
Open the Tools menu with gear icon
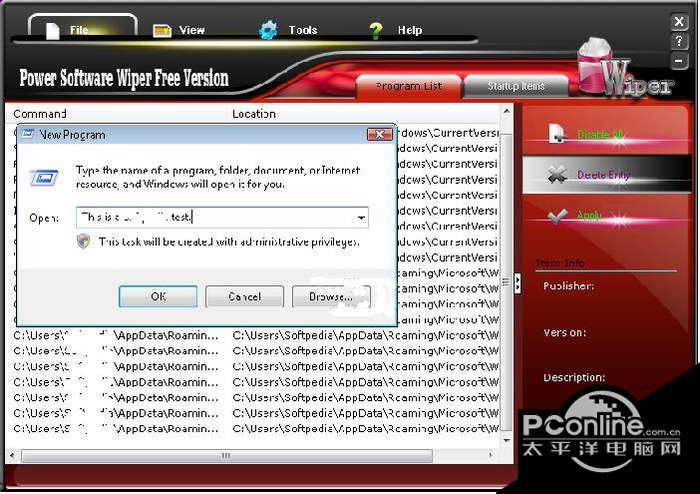[x=288, y=30]
